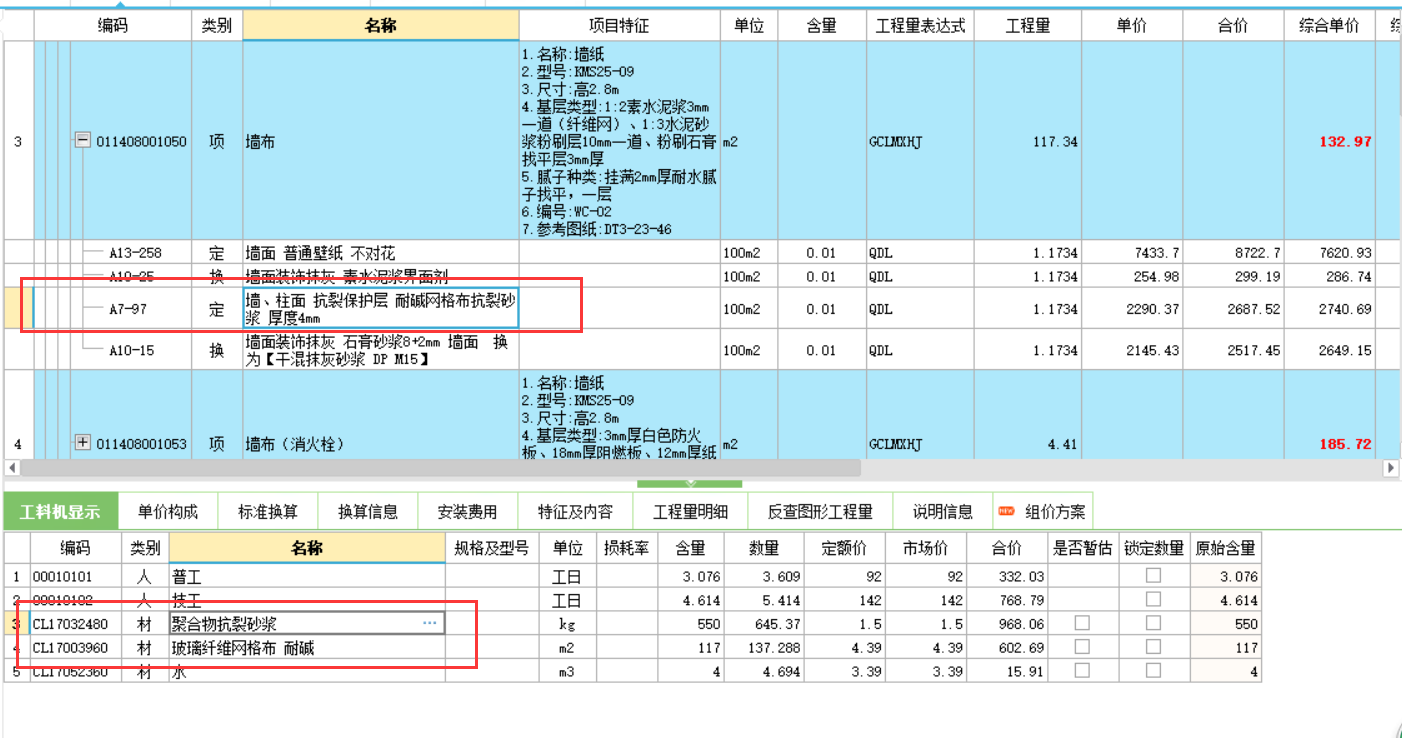This screenshot has height=738, width=1402.
Task: Expand item 011408001053 tree node
Action: (x=83, y=443)
